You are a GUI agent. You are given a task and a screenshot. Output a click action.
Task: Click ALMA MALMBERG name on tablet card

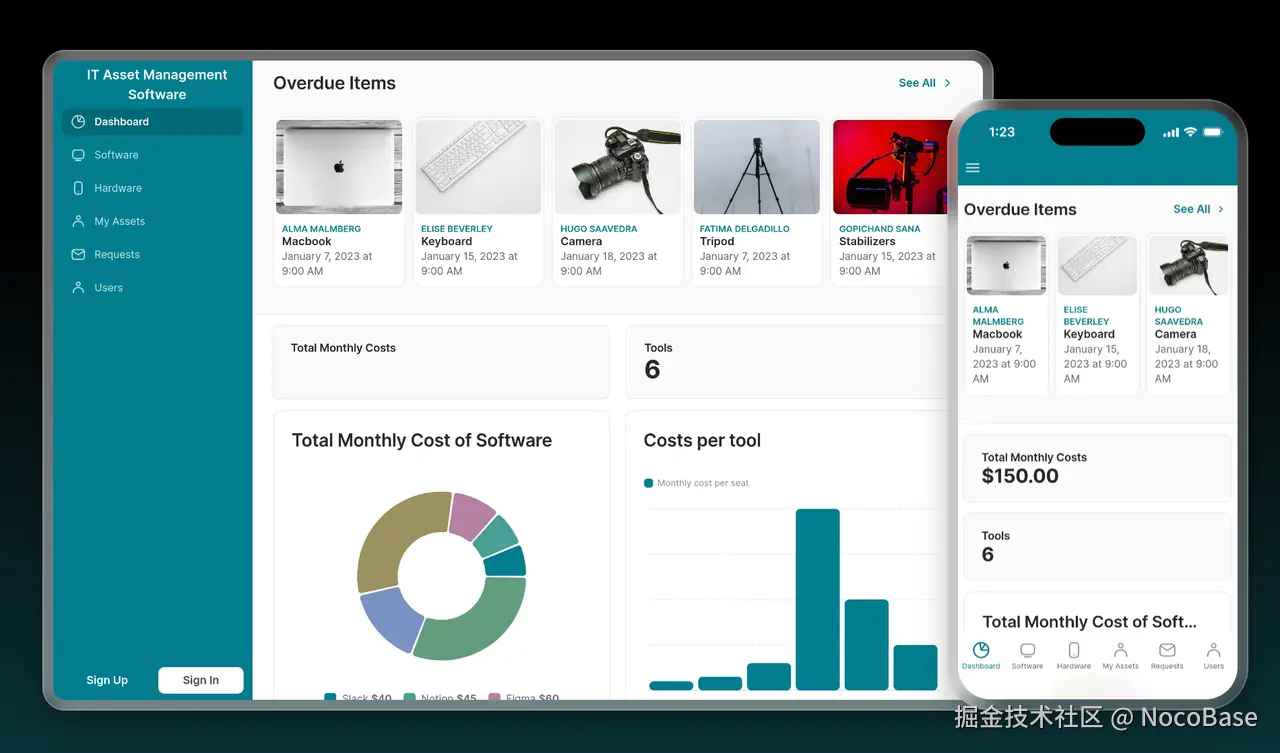tap(321, 229)
